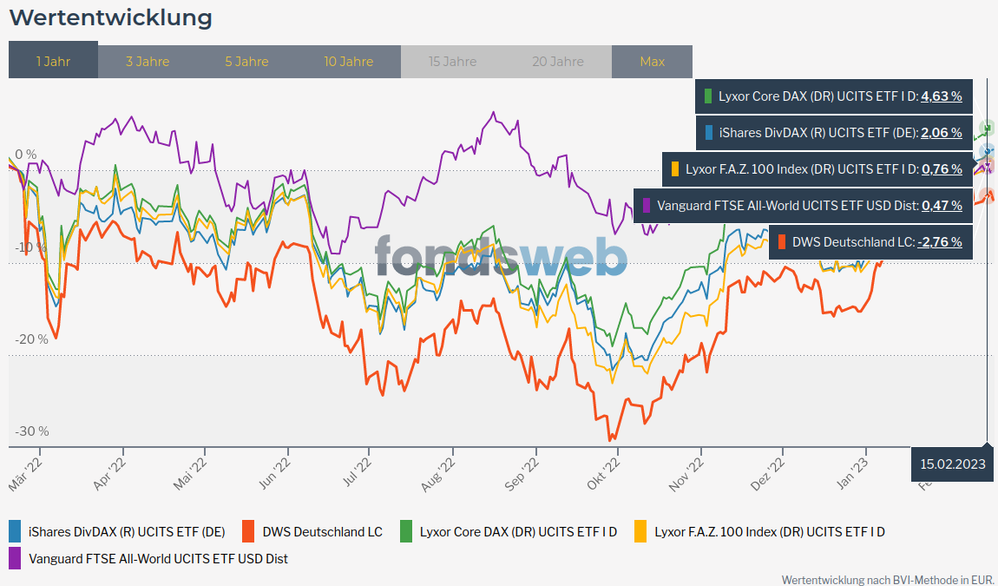
Task: Click the 15.02.2023 date marker
Action: coord(953,464)
